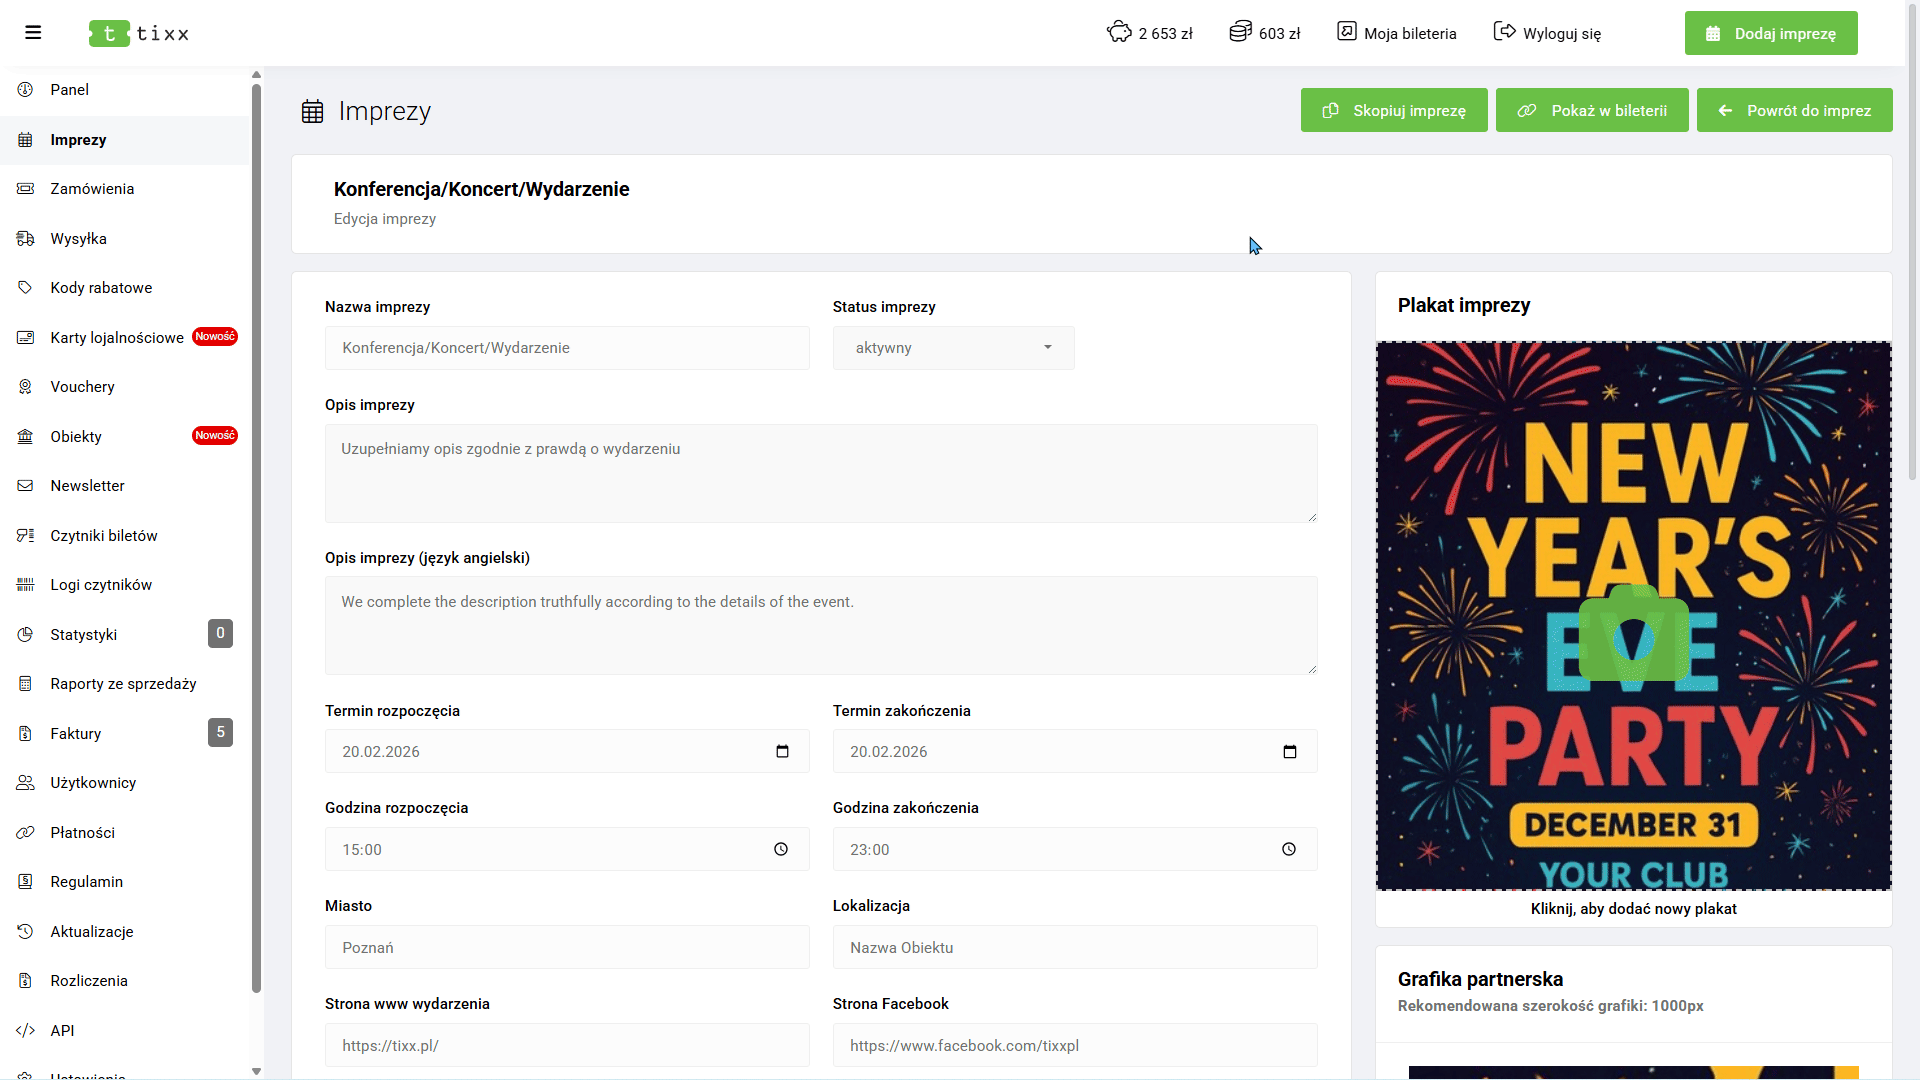This screenshot has width=1920, height=1080.
Task: Click the coins stack icon
Action: click(x=1240, y=32)
